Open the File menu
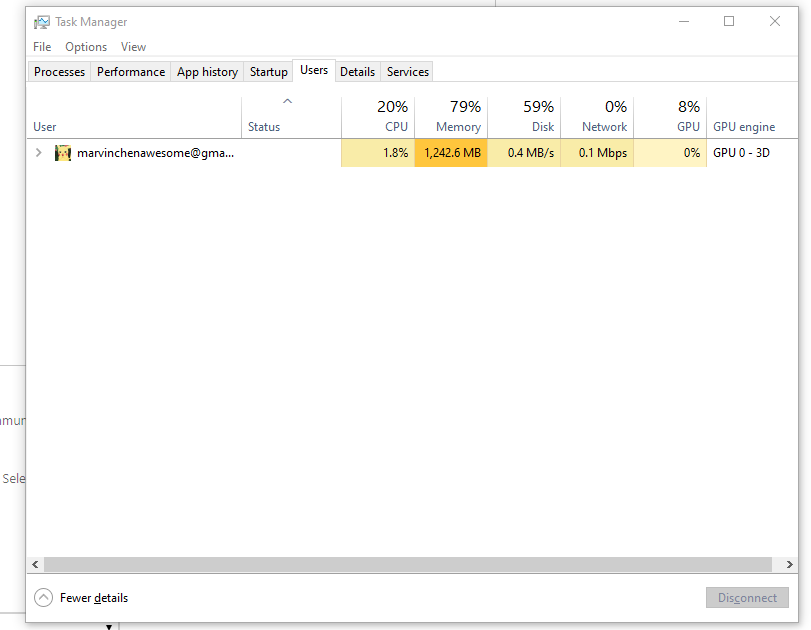Image resolution: width=811 pixels, height=630 pixels. pyautogui.click(x=42, y=47)
